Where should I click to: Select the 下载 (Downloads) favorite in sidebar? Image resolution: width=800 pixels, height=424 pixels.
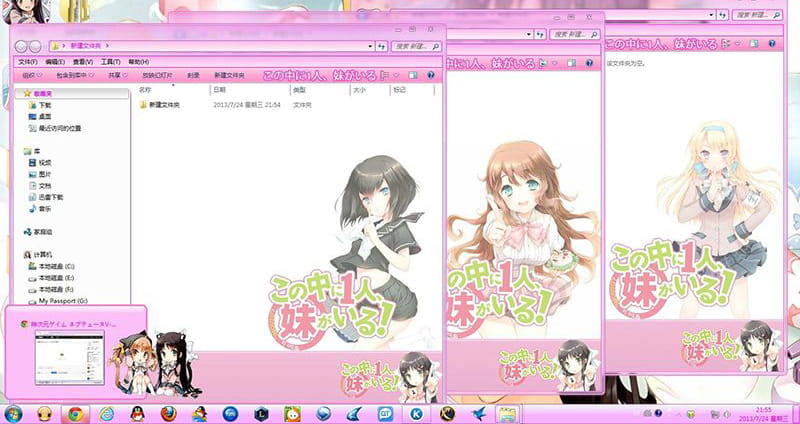tap(44, 105)
